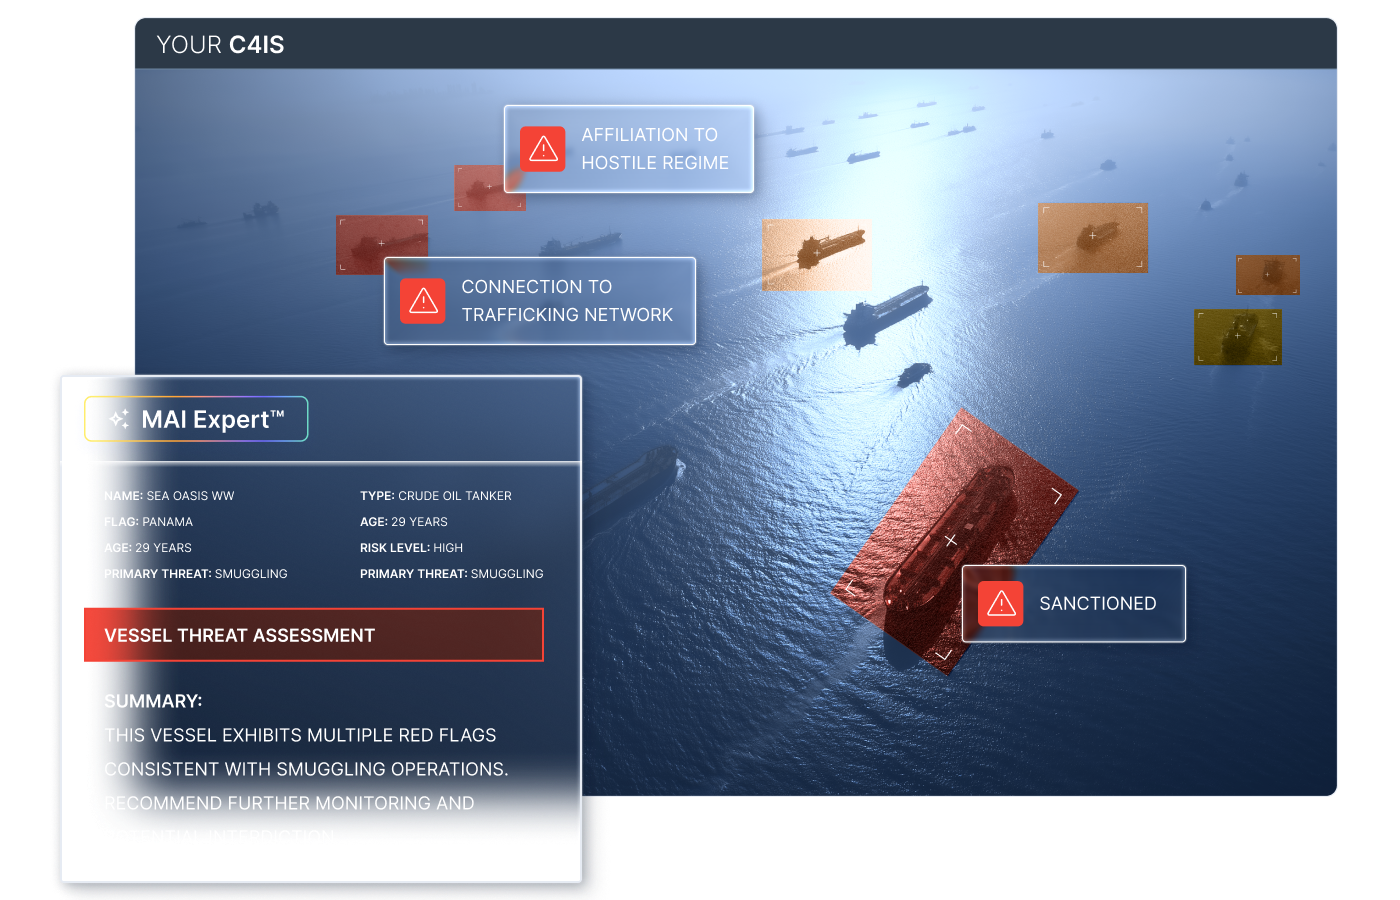This screenshot has height=900, width=1400.
Task: Click the warning triangle in Connection to Trafficking Network
Action: point(423,301)
